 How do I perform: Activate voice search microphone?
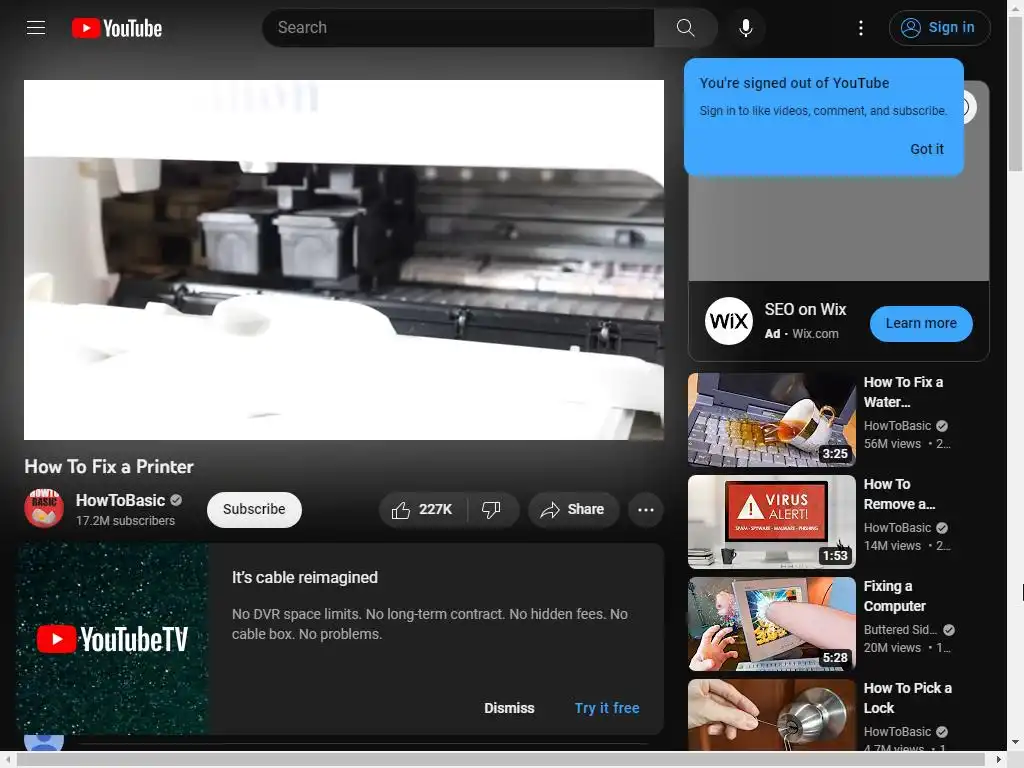pyautogui.click(x=745, y=27)
